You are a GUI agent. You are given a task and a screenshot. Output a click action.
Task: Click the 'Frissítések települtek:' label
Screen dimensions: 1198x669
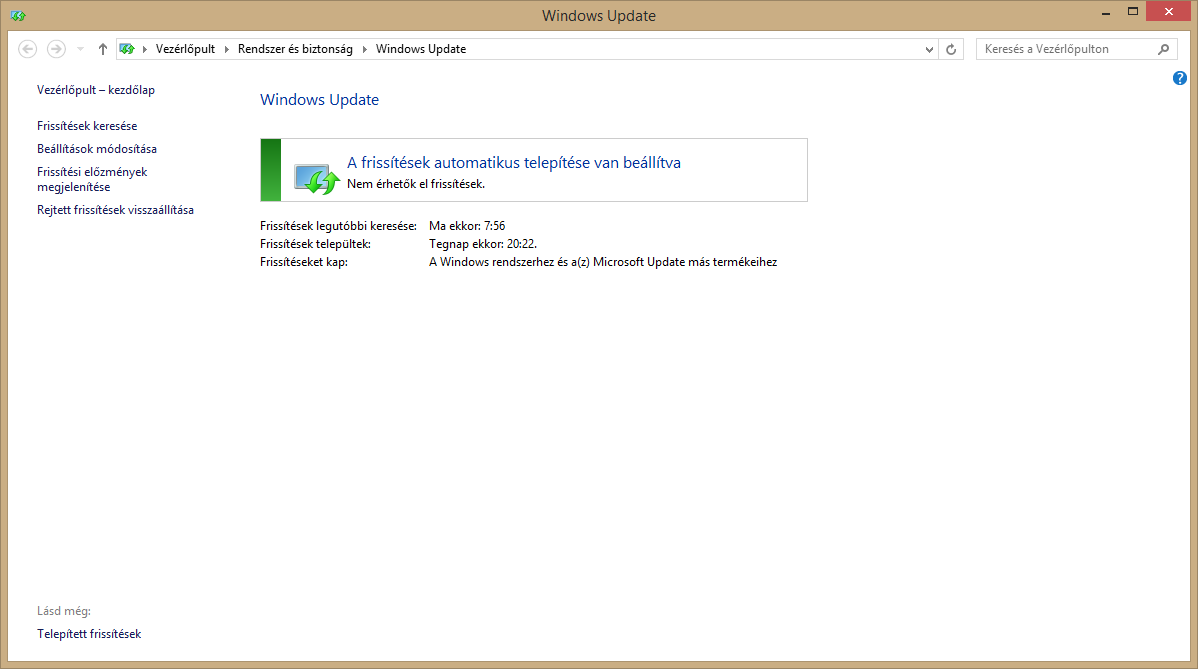click(316, 244)
